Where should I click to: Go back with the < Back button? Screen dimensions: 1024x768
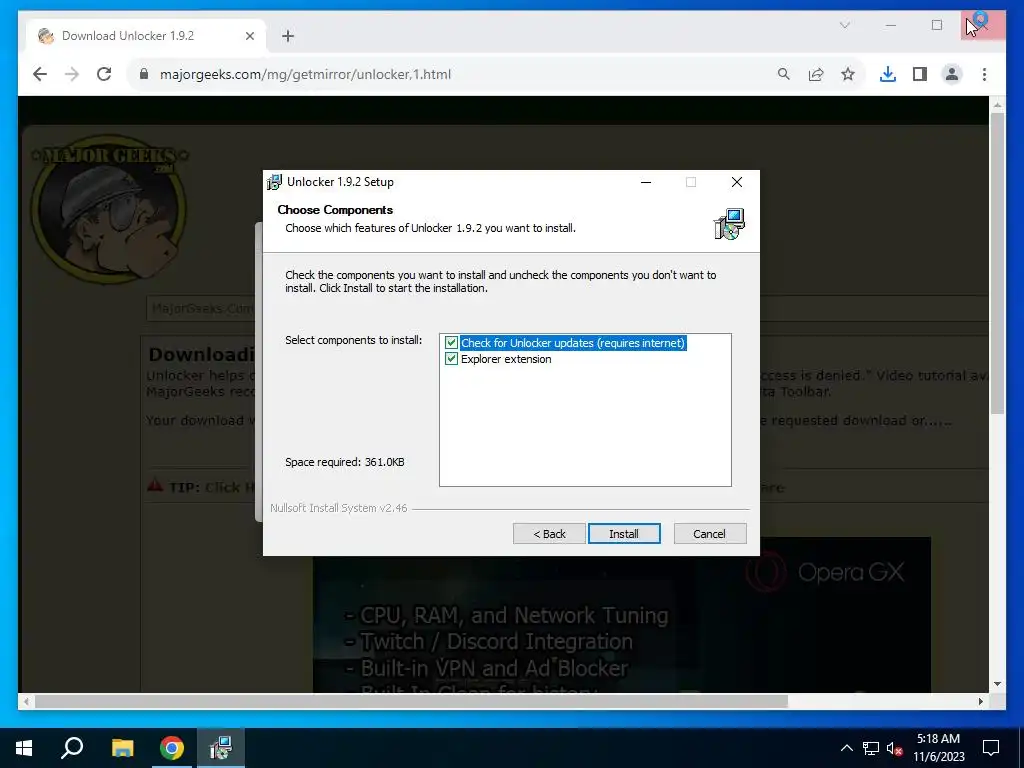click(549, 534)
